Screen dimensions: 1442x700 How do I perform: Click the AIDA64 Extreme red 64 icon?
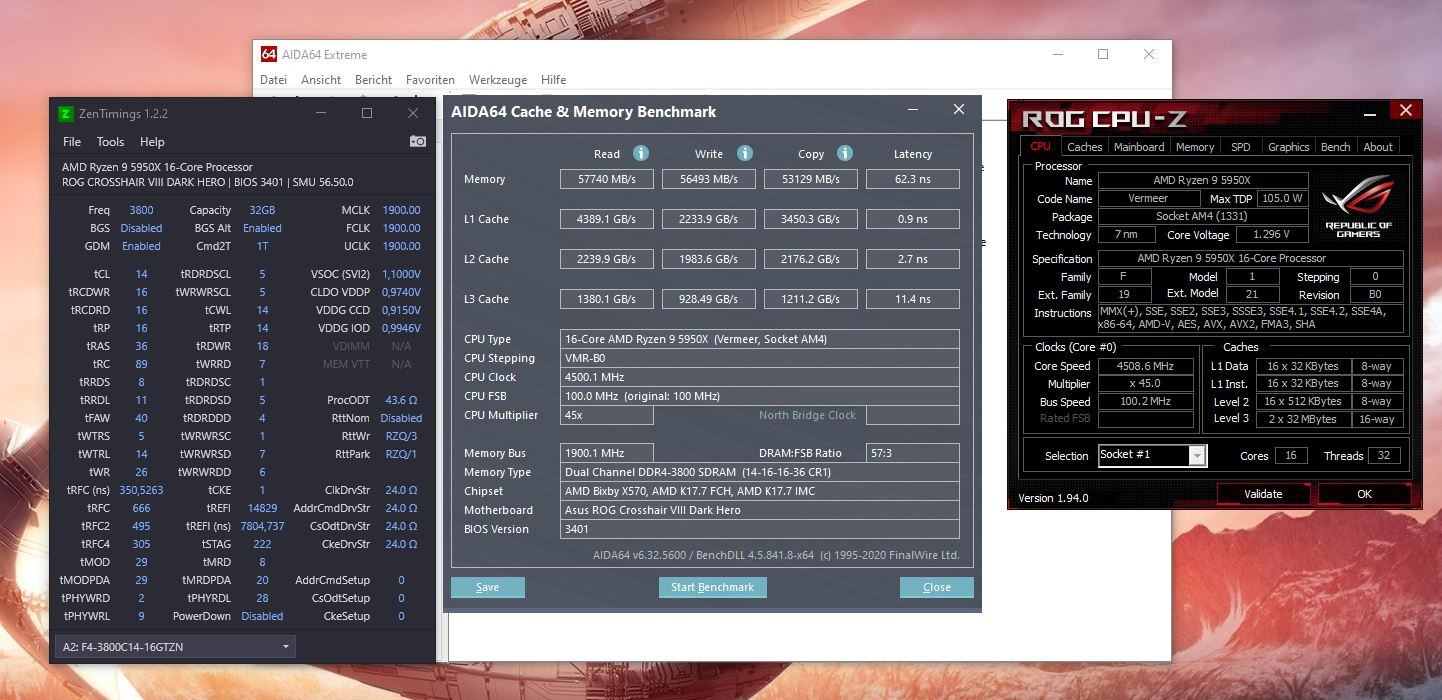tap(269, 54)
